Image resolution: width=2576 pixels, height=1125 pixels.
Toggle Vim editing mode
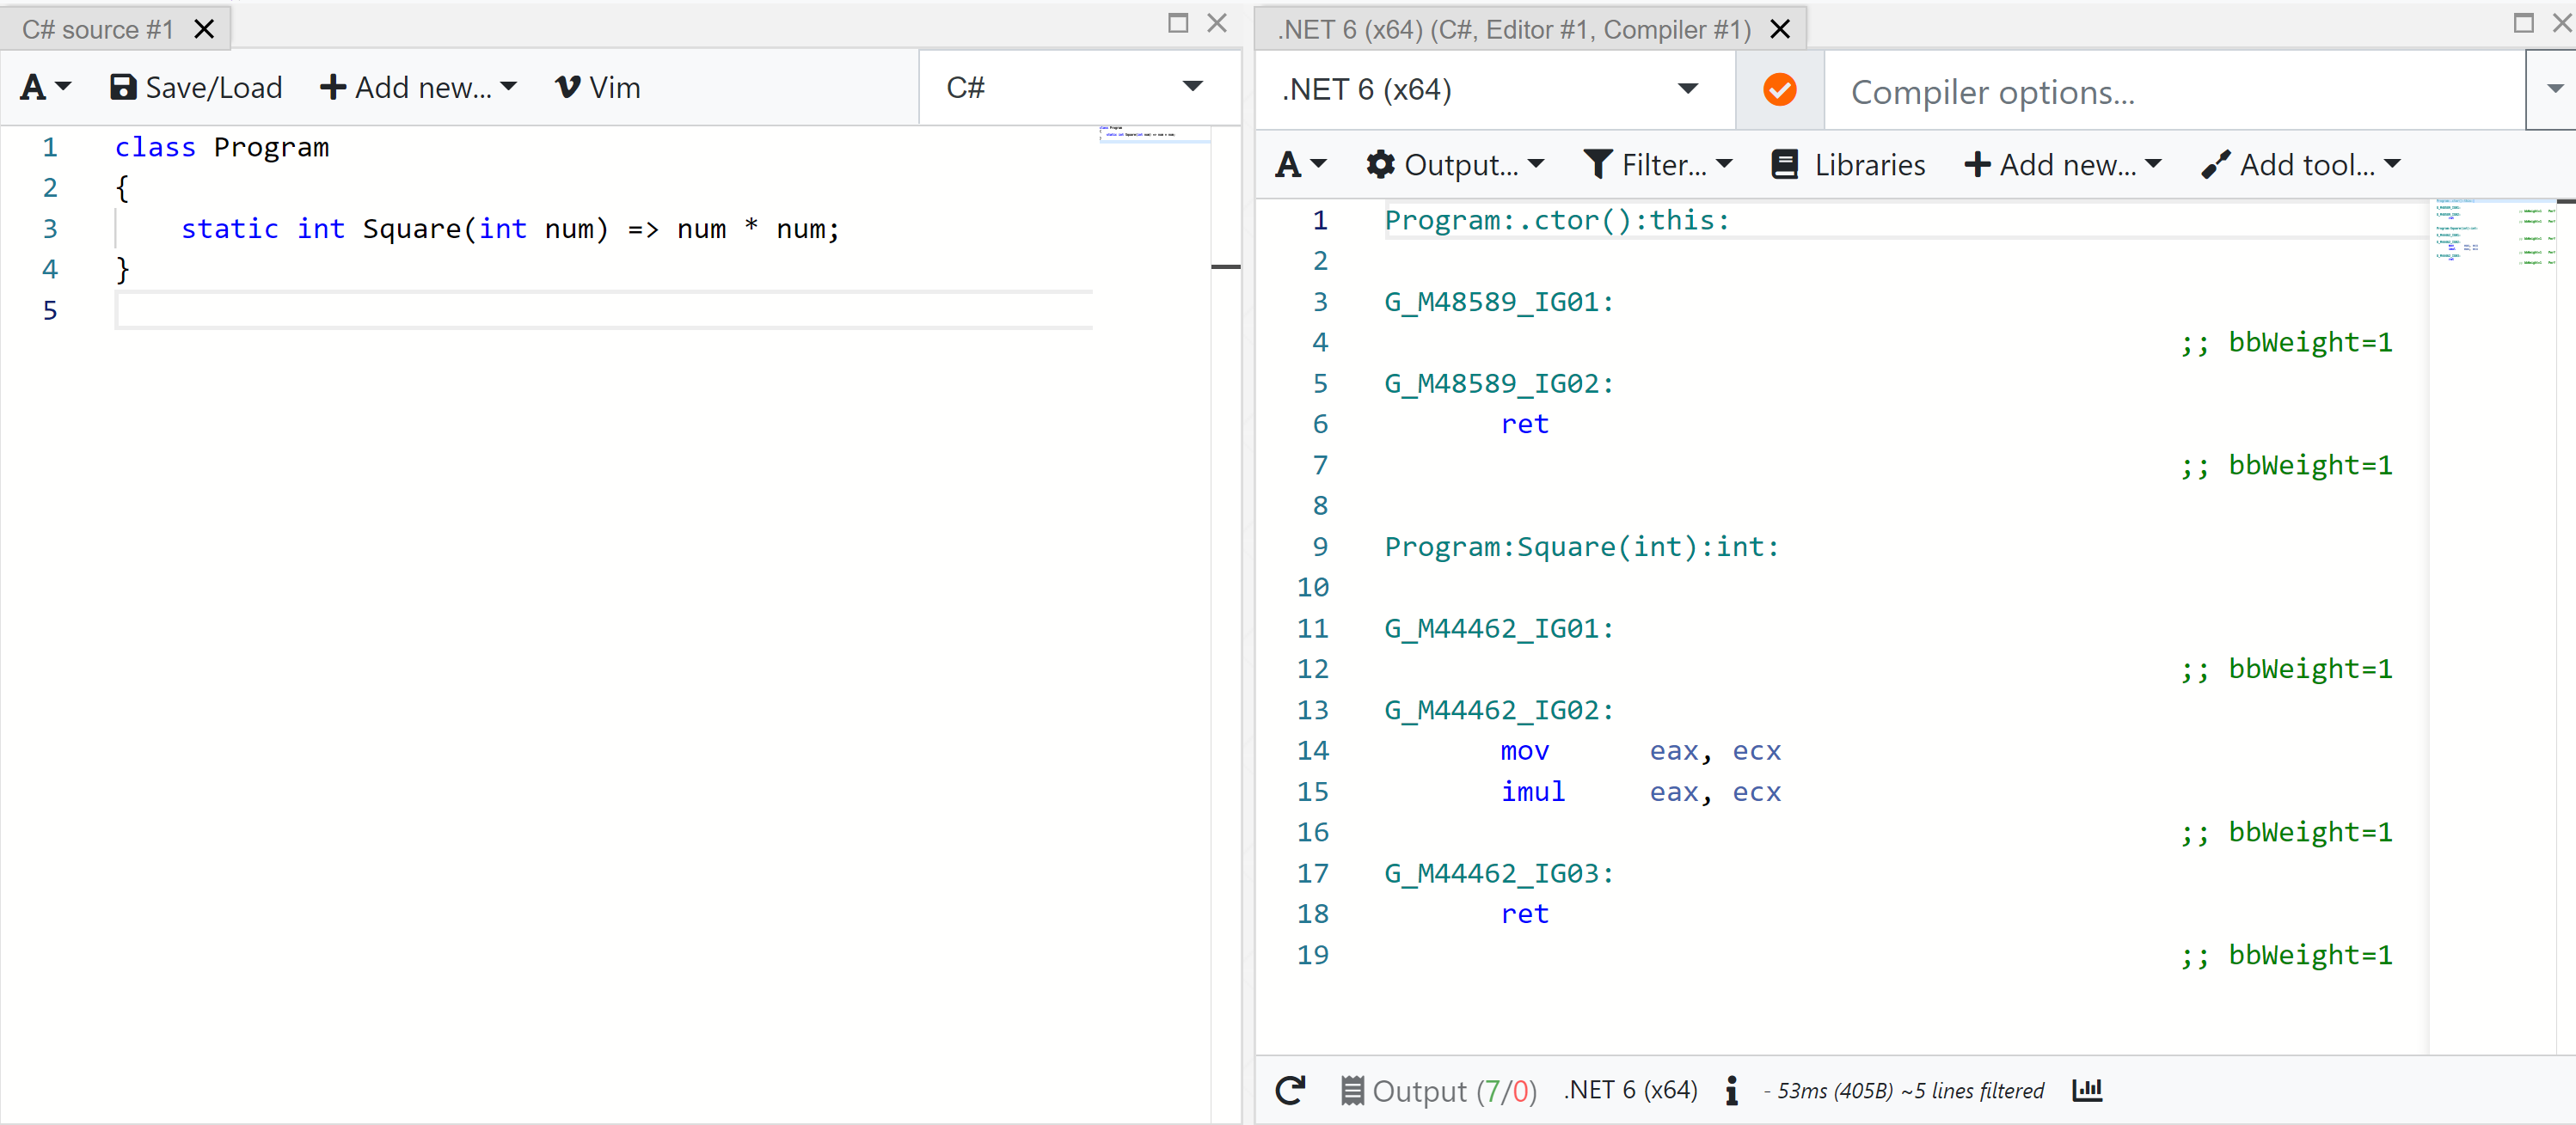click(x=597, y=87)
